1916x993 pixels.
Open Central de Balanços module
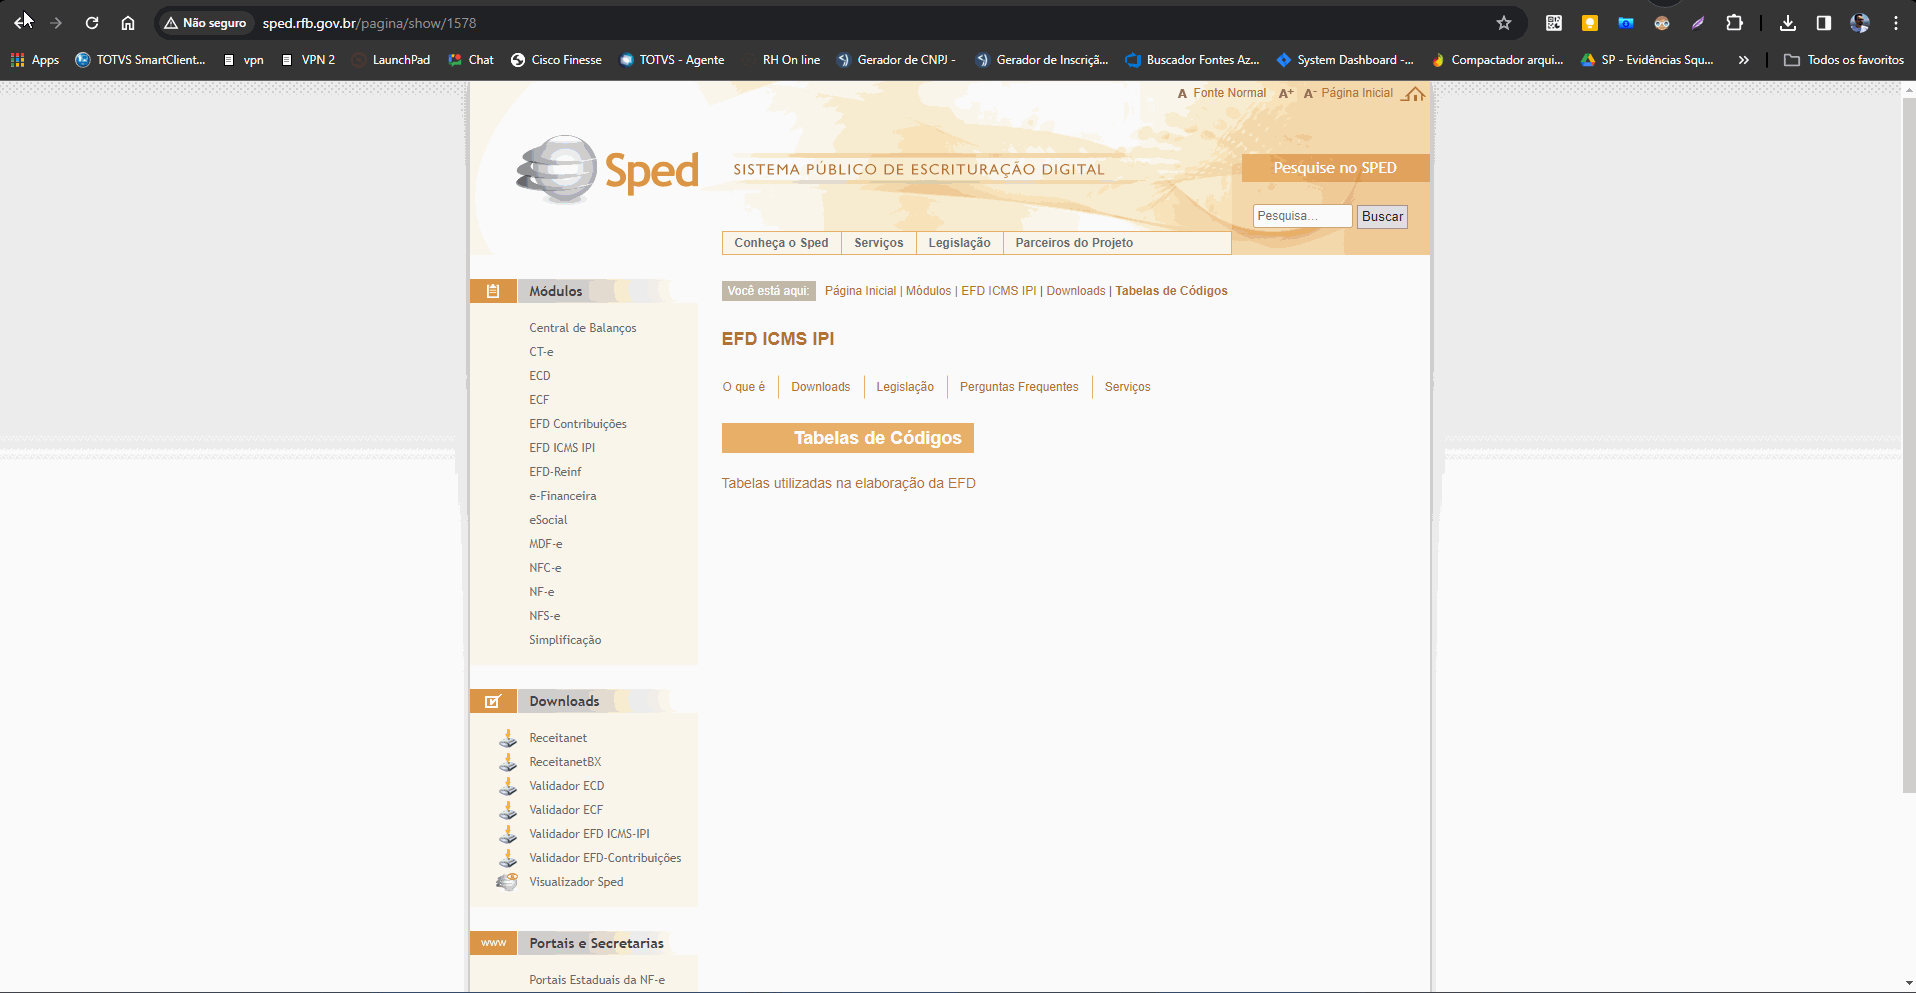point(582,328)
